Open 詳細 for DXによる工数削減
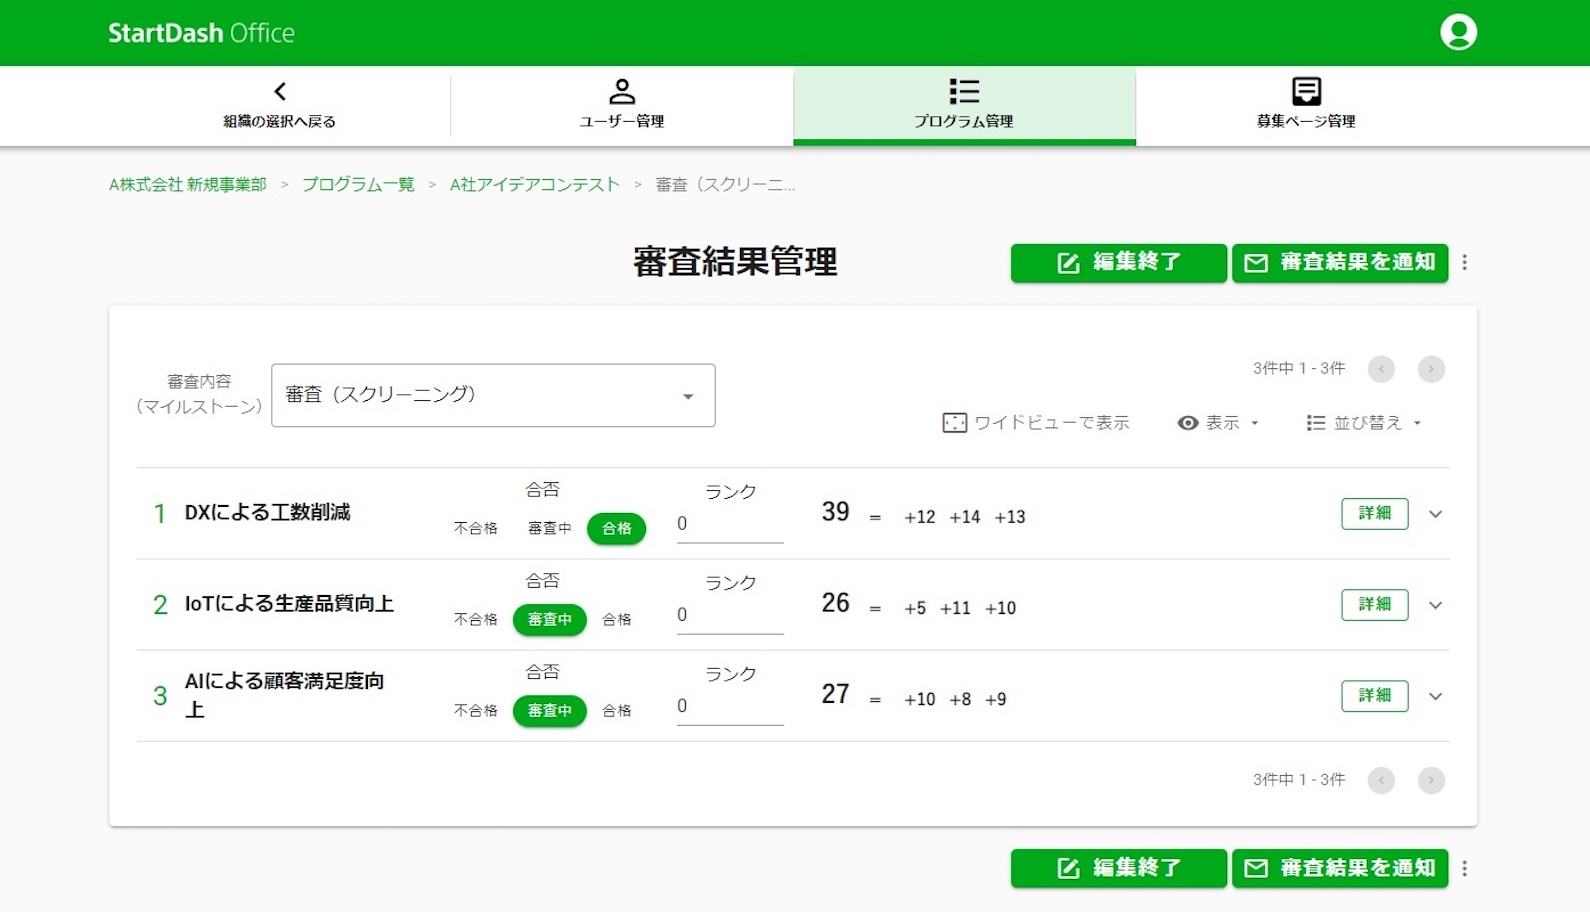1590x912 pixels. pyautogui.click(x=1375, y=513)
